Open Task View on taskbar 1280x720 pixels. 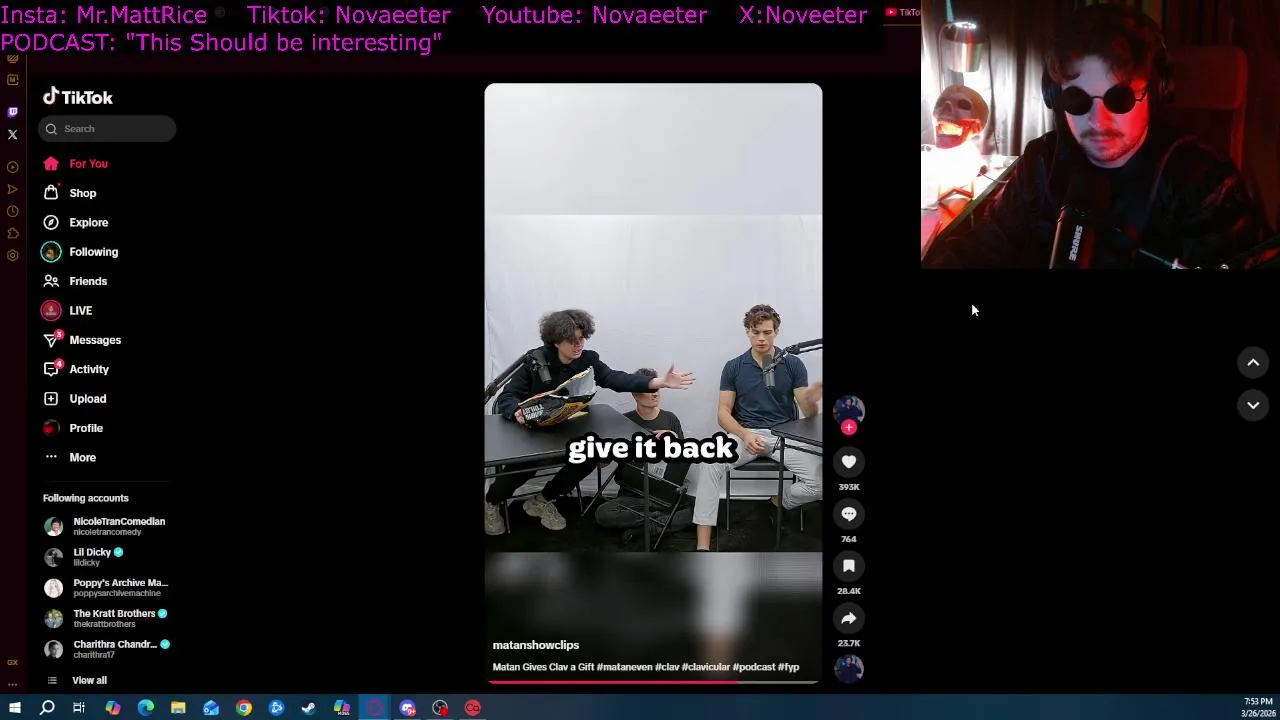tap(79, 708)
